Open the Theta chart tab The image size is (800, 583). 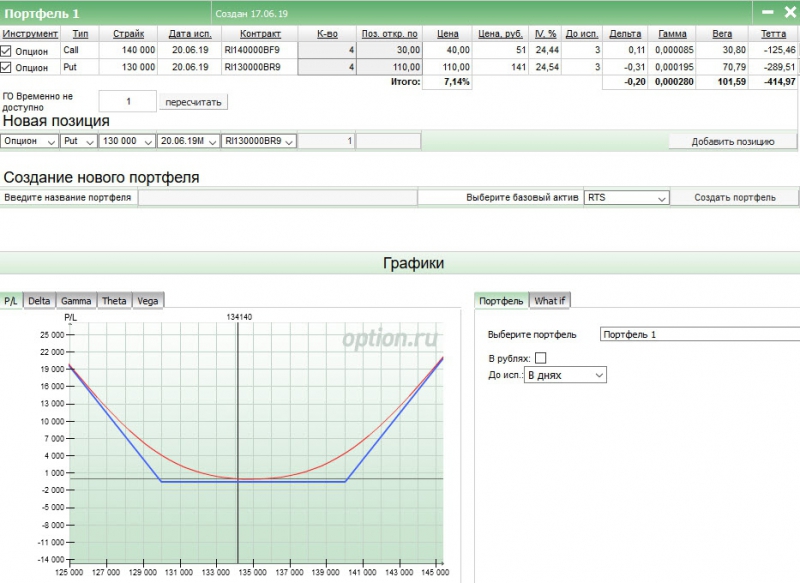pos(114,300)
